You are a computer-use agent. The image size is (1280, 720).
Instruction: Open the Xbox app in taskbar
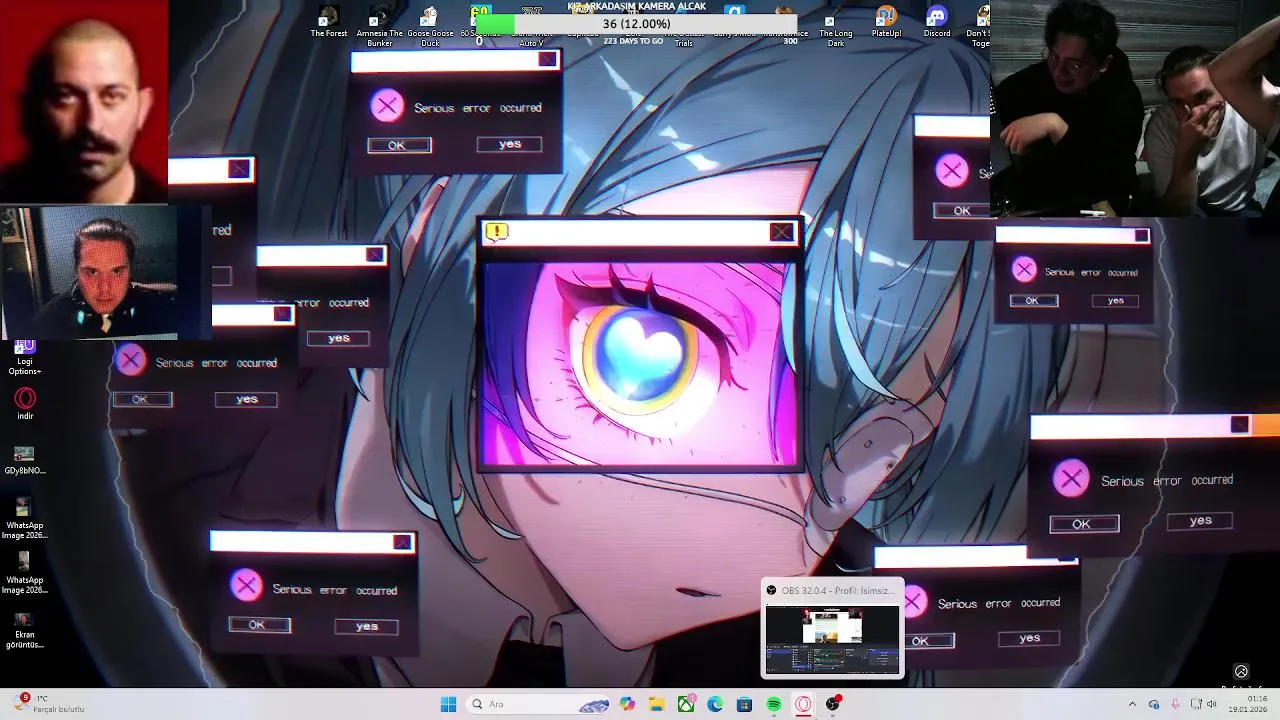[x=686, y=704]
